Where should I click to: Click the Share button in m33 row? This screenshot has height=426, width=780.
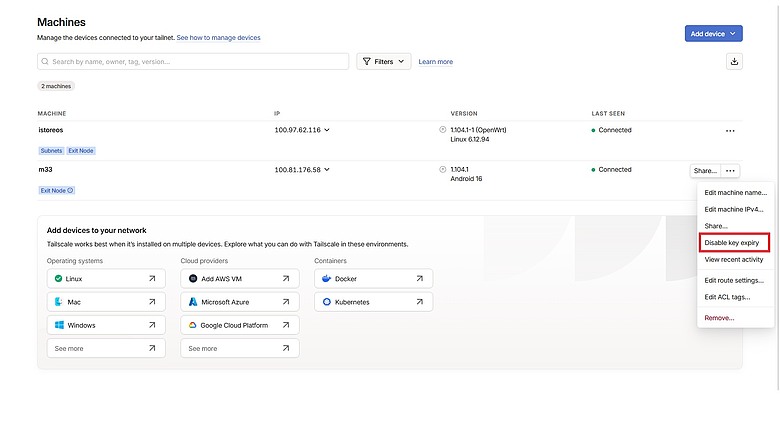(x=705, y=171)
